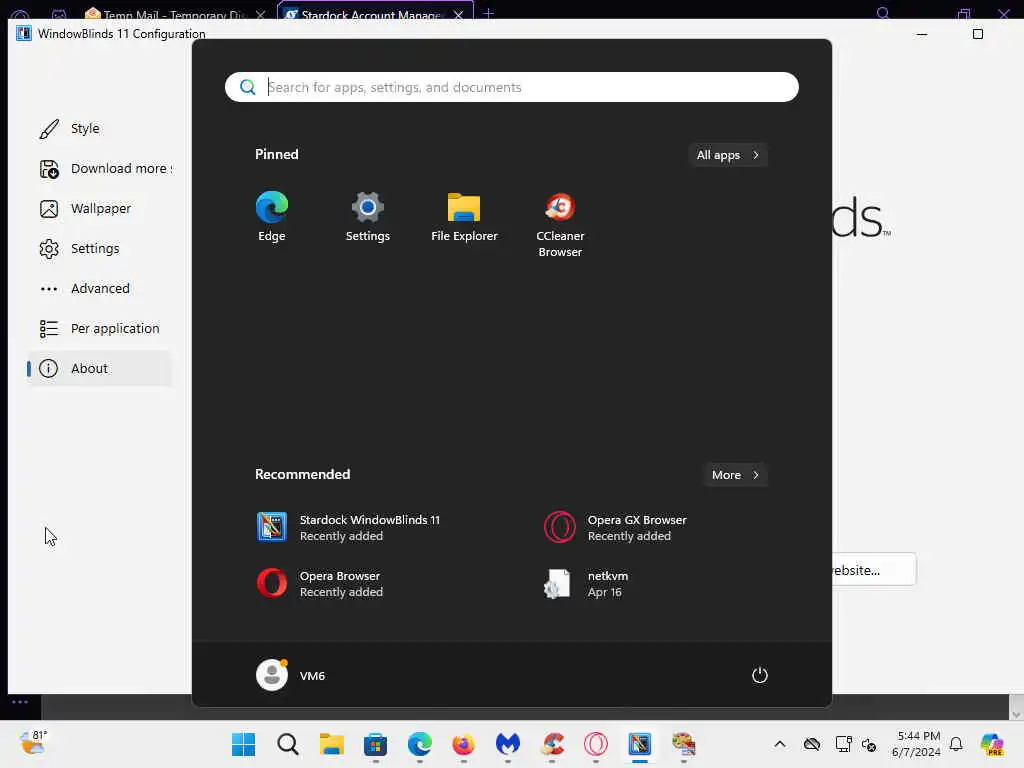Go to Wallpaper section in WindowBlinds
Viewport: 1024px width, 768px height.
click(x=99, y=209)
